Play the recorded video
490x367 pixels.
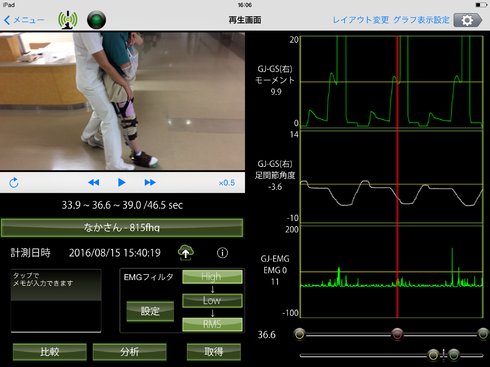click(x=122, y=182)
